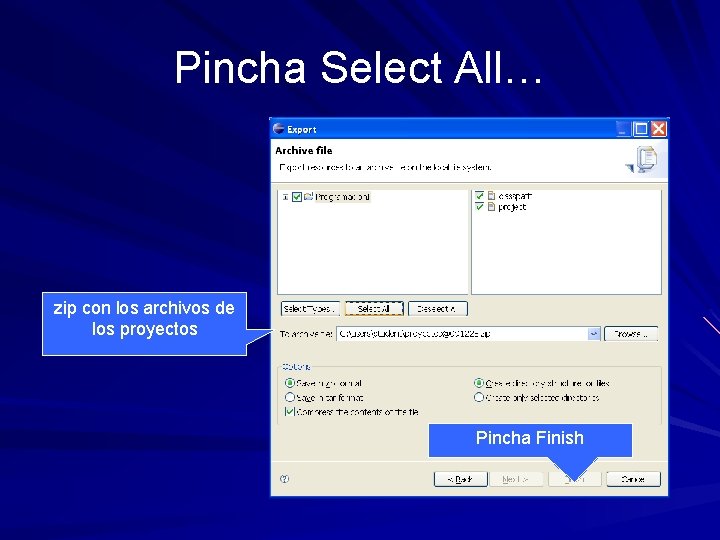The width and height of the screenshot is (720, 540).
Task: Maximize the Export dialog window
Action: [x=641, y=129]
